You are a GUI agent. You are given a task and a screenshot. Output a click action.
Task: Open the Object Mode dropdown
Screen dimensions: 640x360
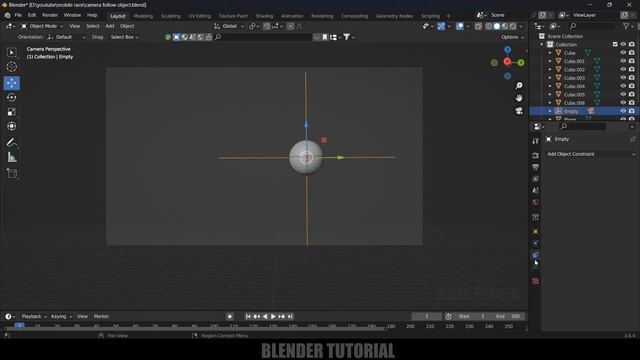click(42, 26)
